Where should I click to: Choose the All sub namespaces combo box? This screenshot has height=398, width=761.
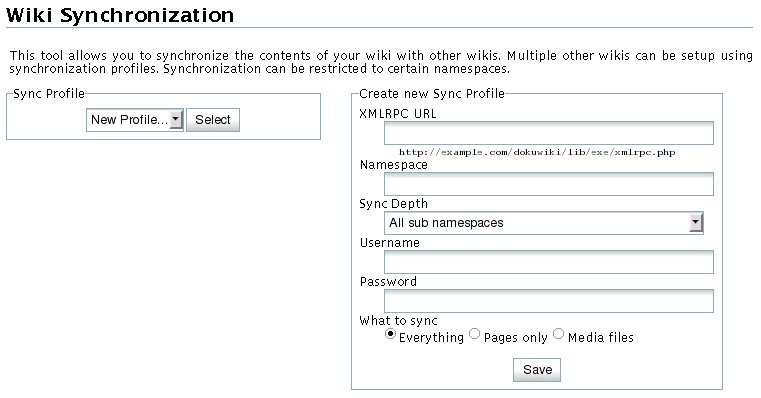click(544, 223)
